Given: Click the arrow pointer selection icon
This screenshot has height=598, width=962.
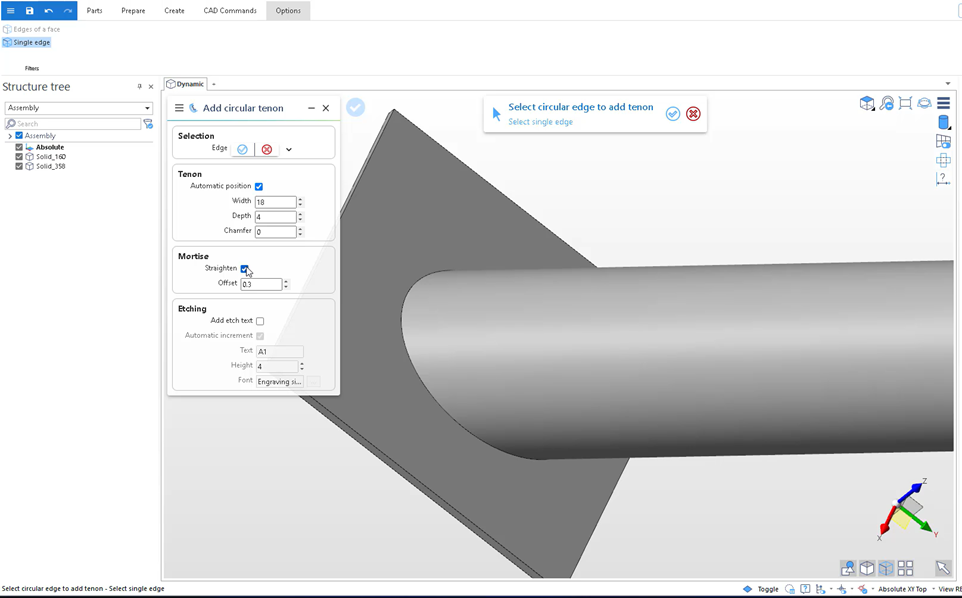Looking at the screenshot, I should [x=942, y=568].
